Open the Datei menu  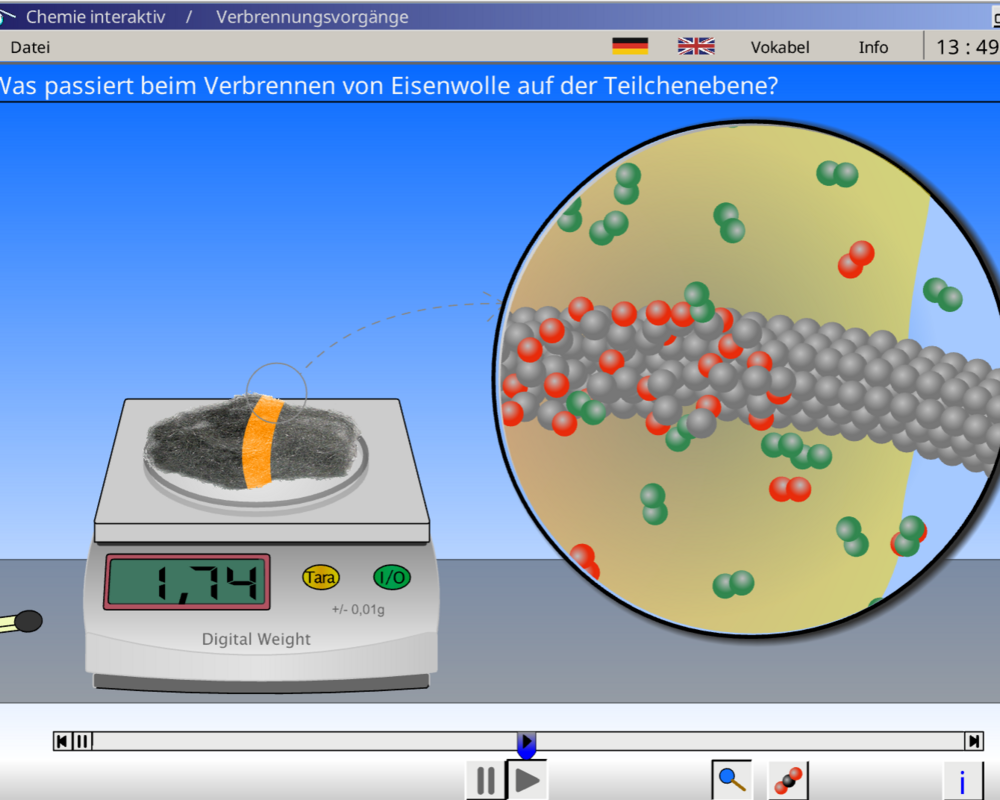(x=30, y=47)
